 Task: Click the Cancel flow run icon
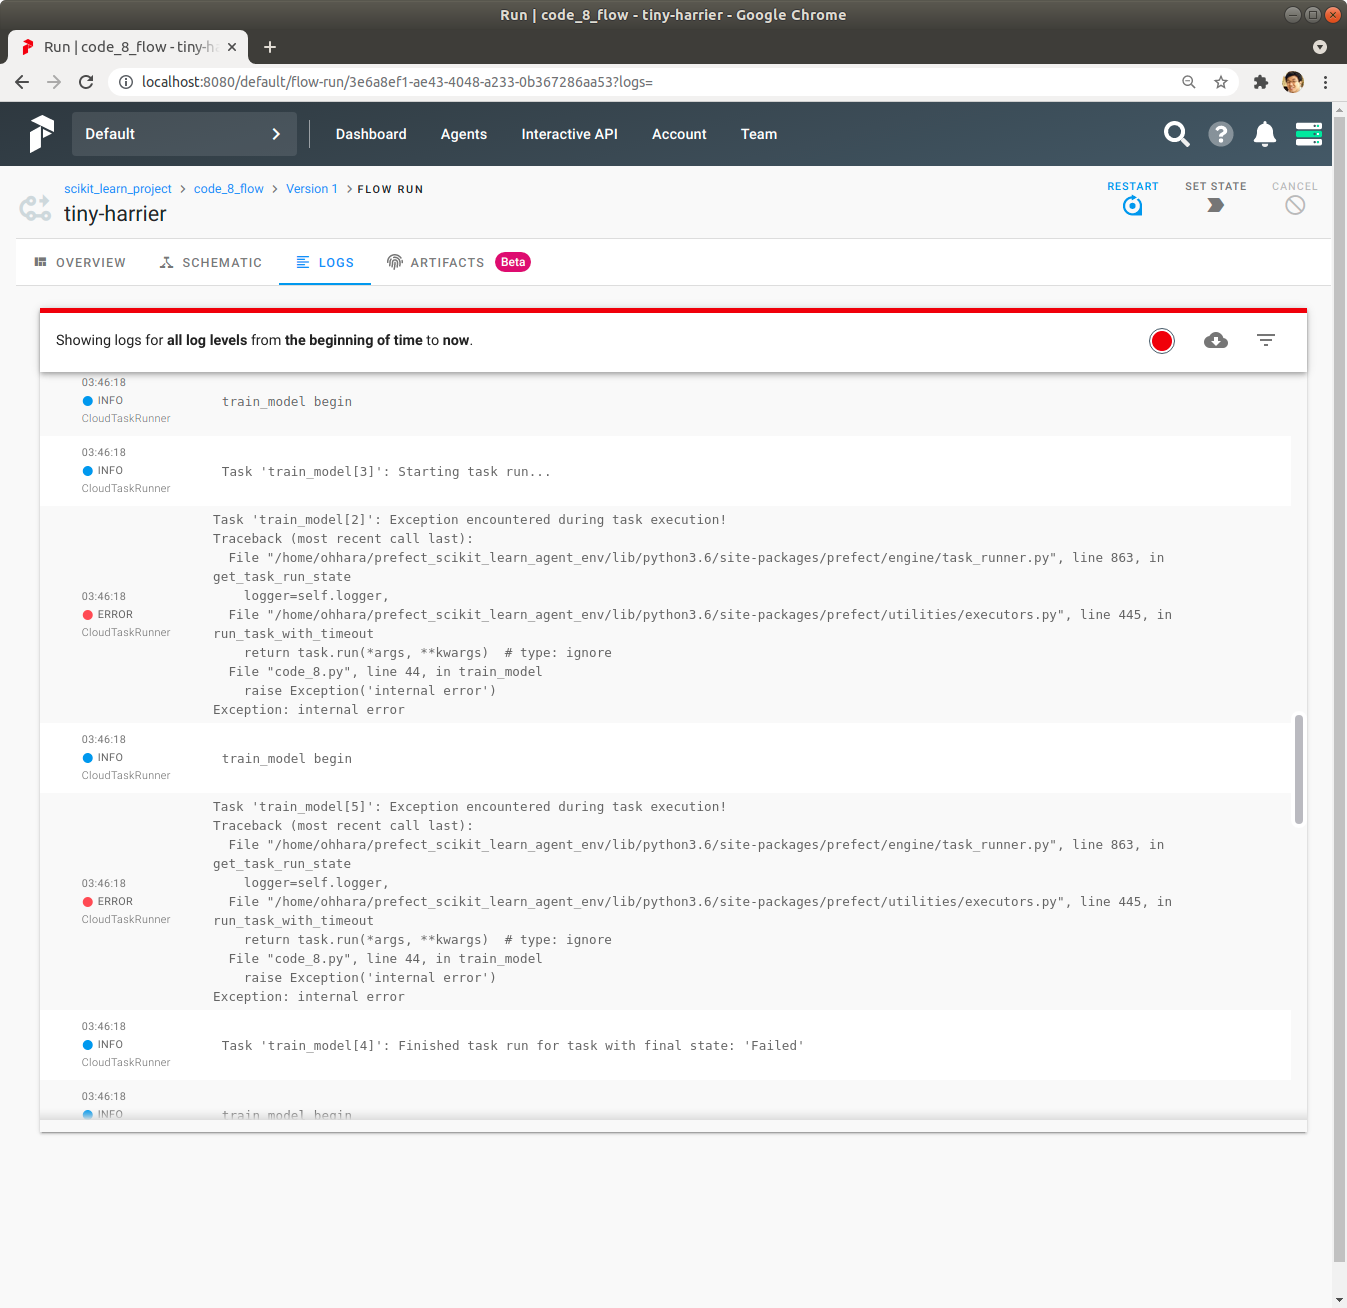tap(1295, 205)
